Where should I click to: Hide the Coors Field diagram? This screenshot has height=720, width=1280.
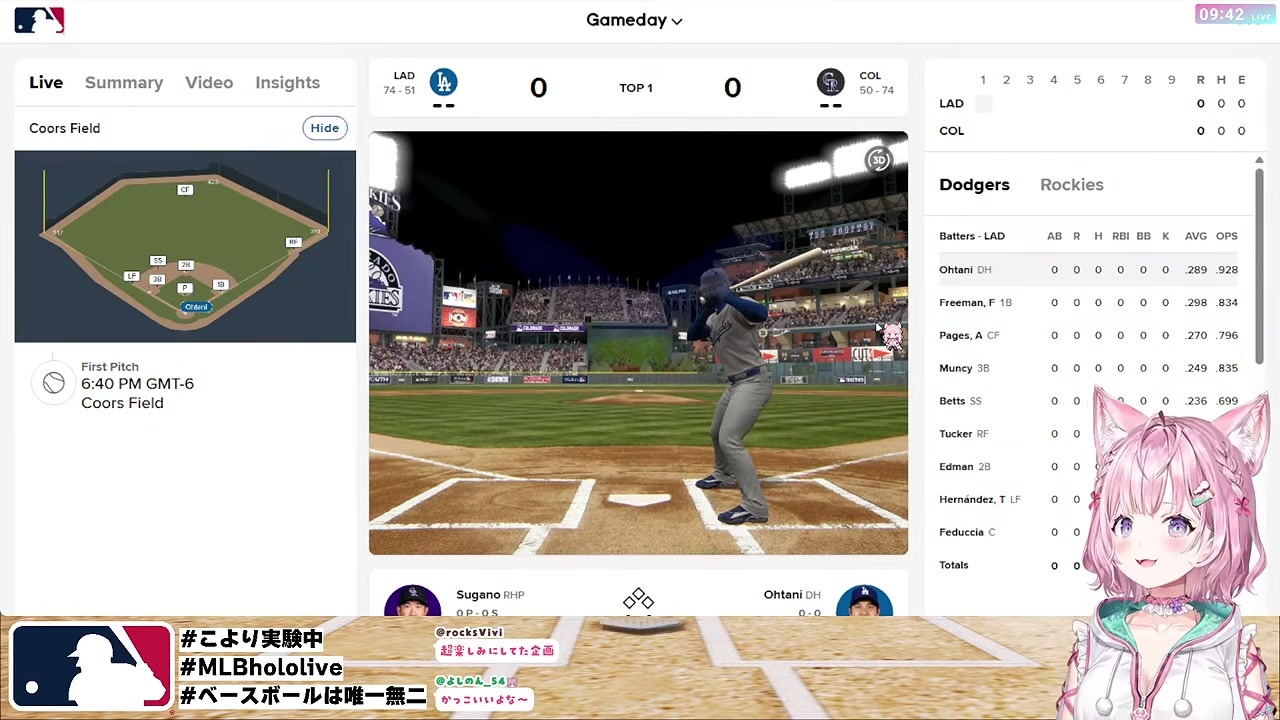324,128
